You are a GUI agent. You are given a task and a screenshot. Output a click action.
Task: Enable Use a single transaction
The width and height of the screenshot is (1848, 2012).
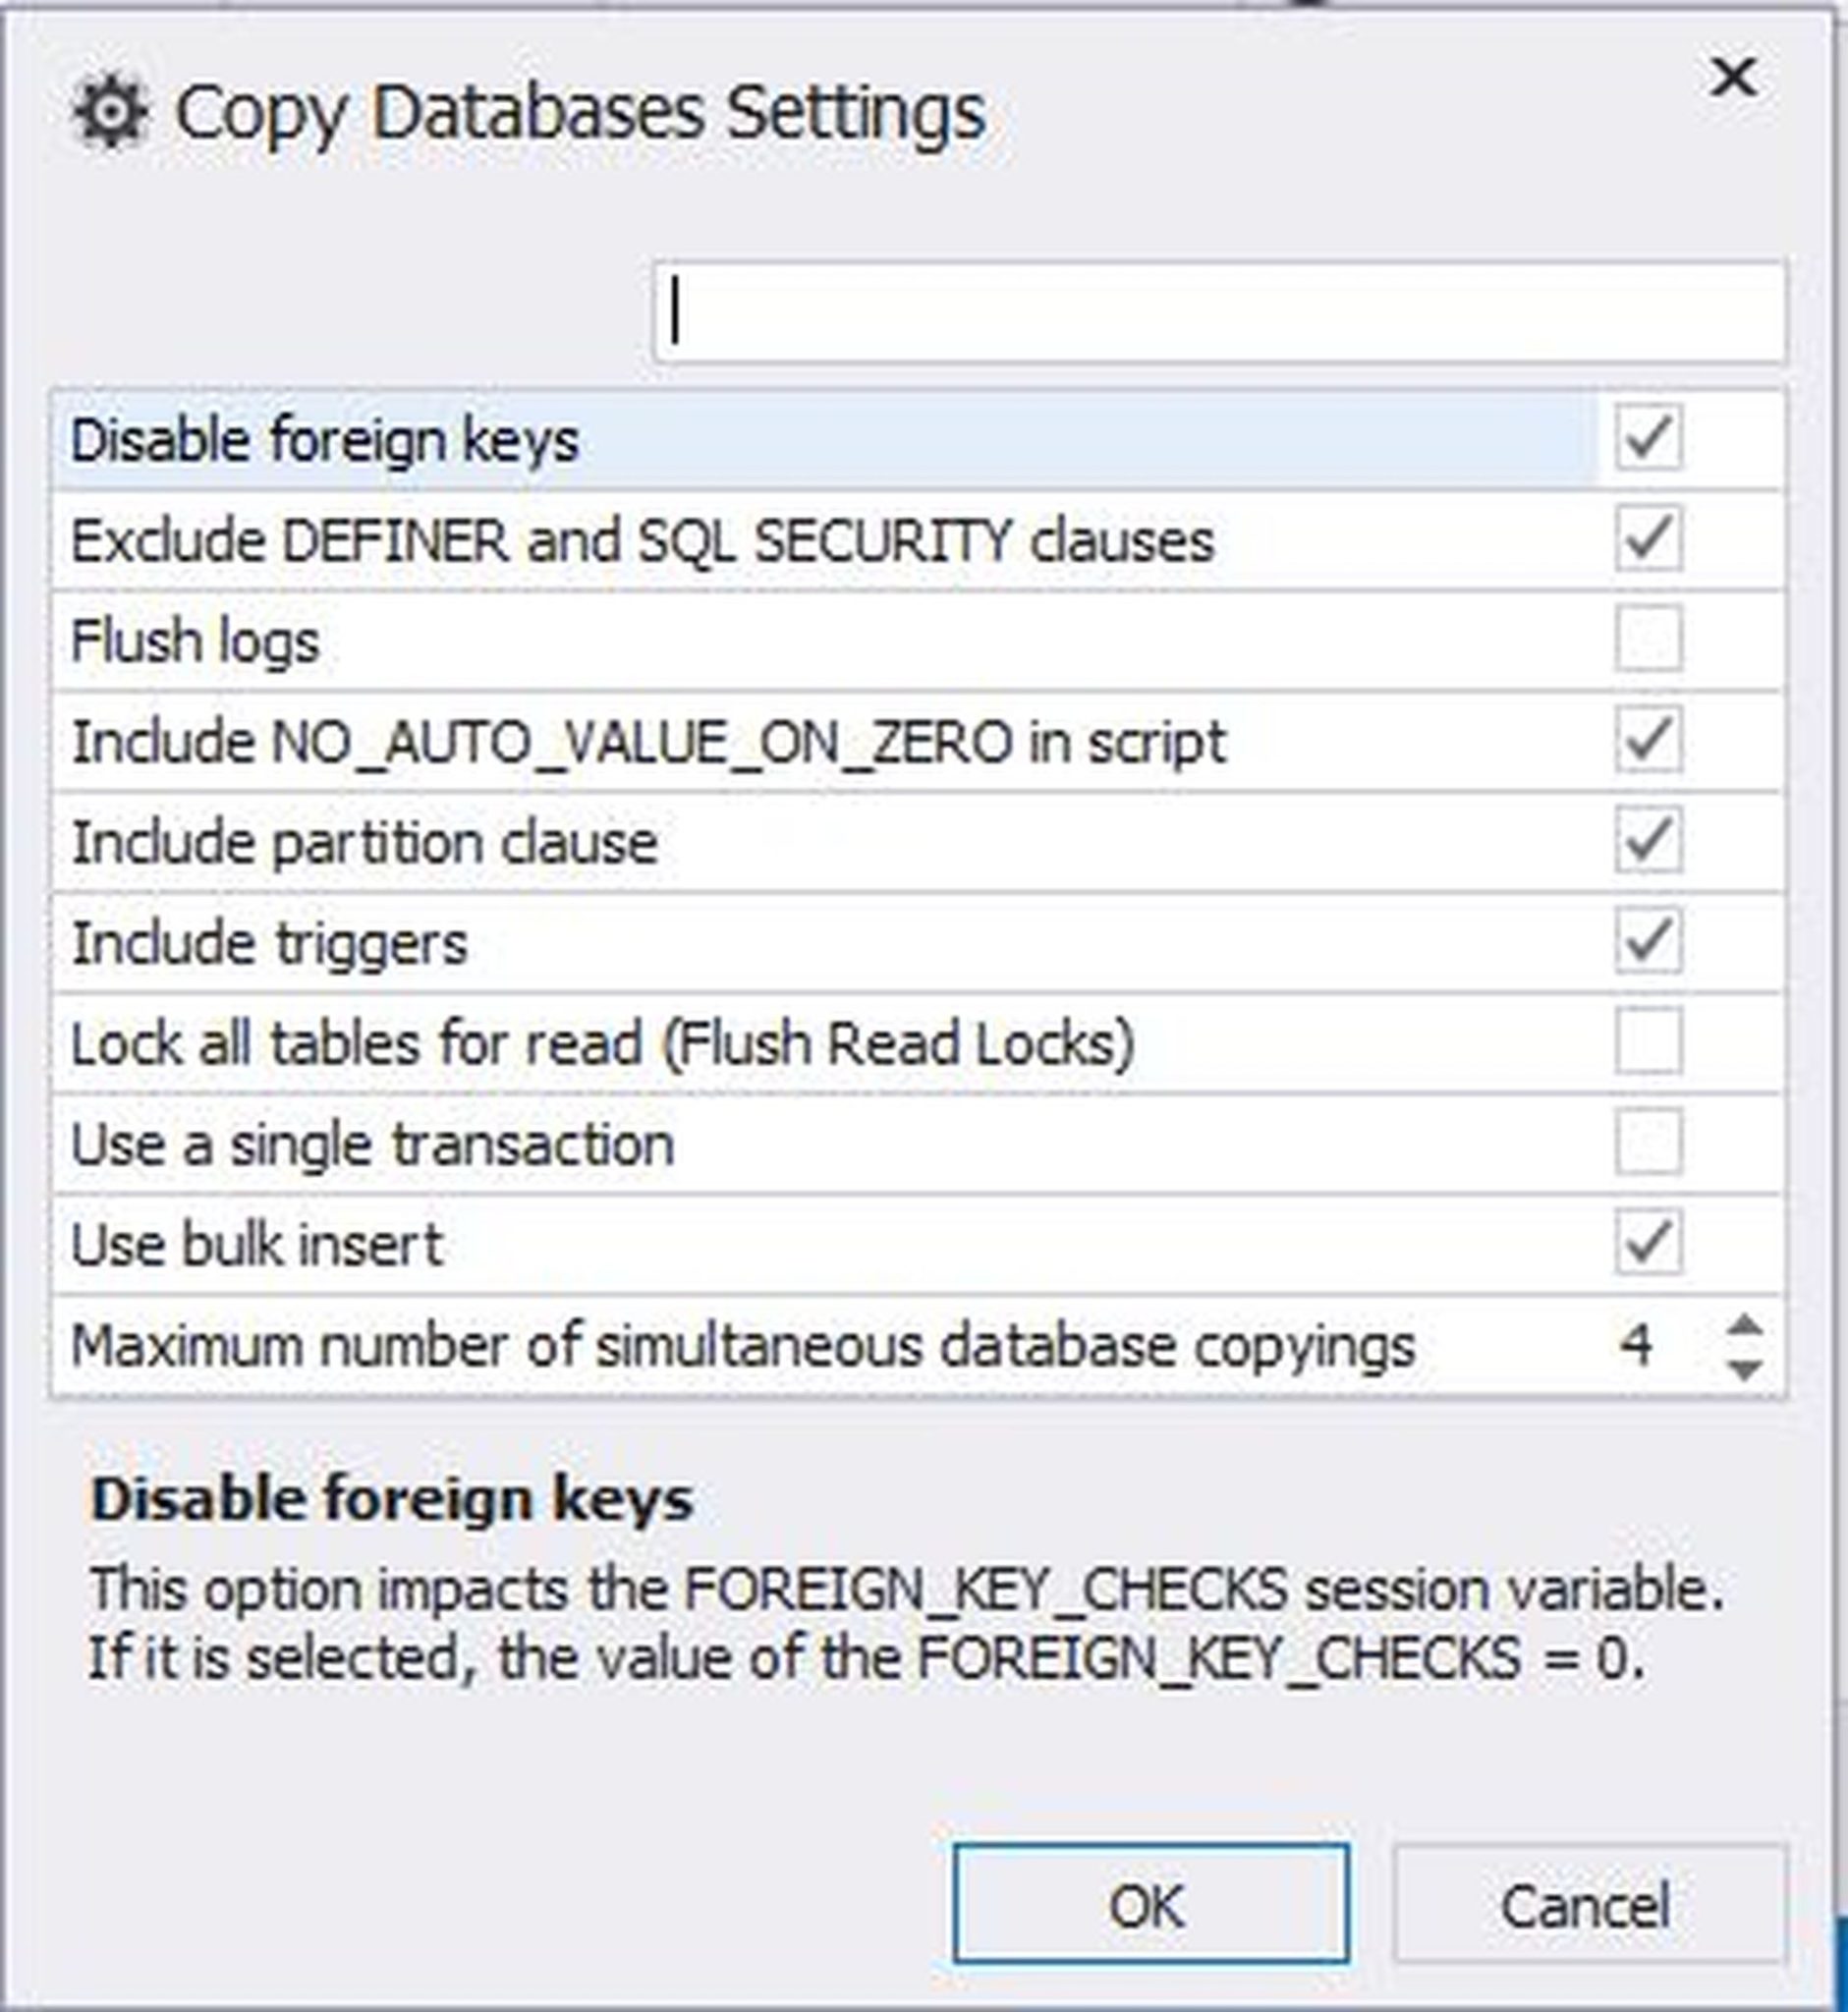1650,1142
